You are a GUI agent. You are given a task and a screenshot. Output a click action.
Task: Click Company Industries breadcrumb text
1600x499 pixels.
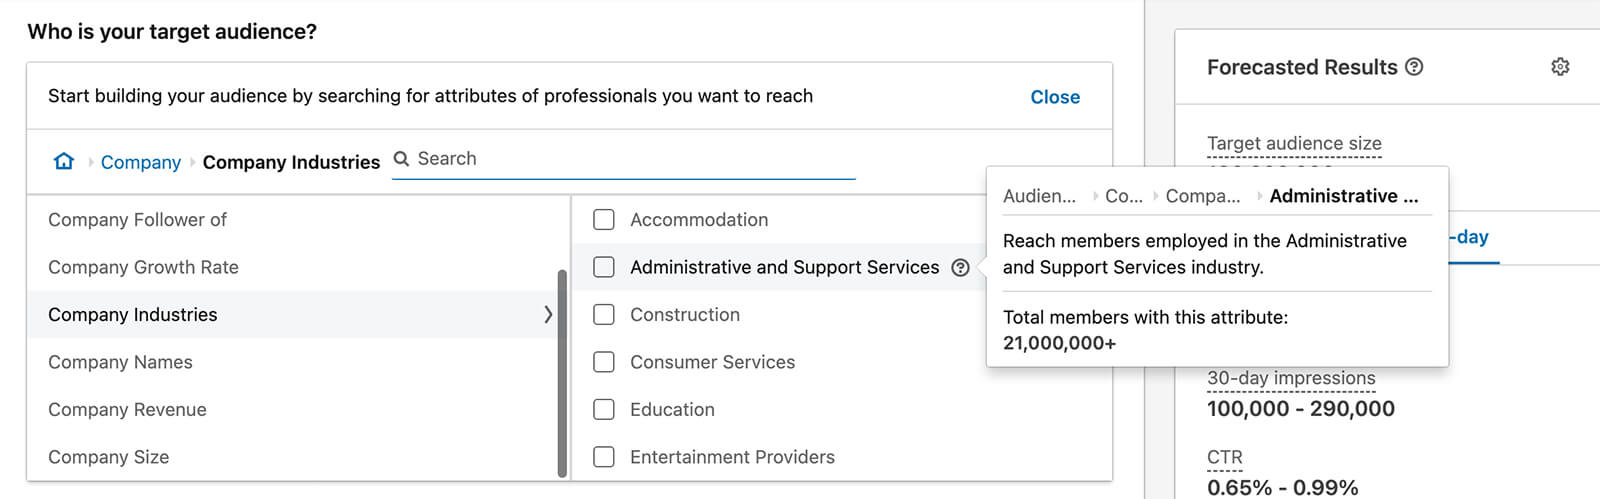(291, 162)
